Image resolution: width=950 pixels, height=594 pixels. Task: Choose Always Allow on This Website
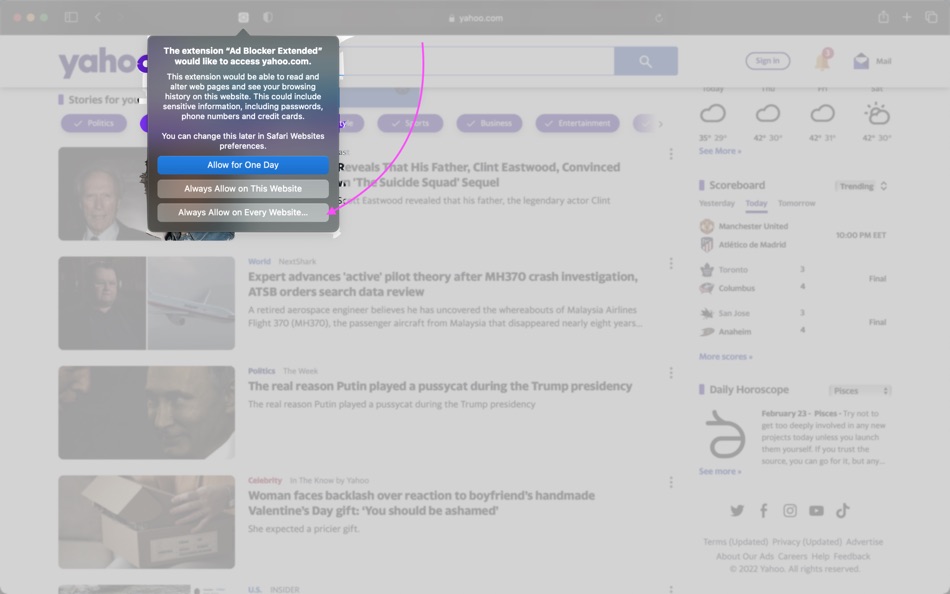coord(243,189)
